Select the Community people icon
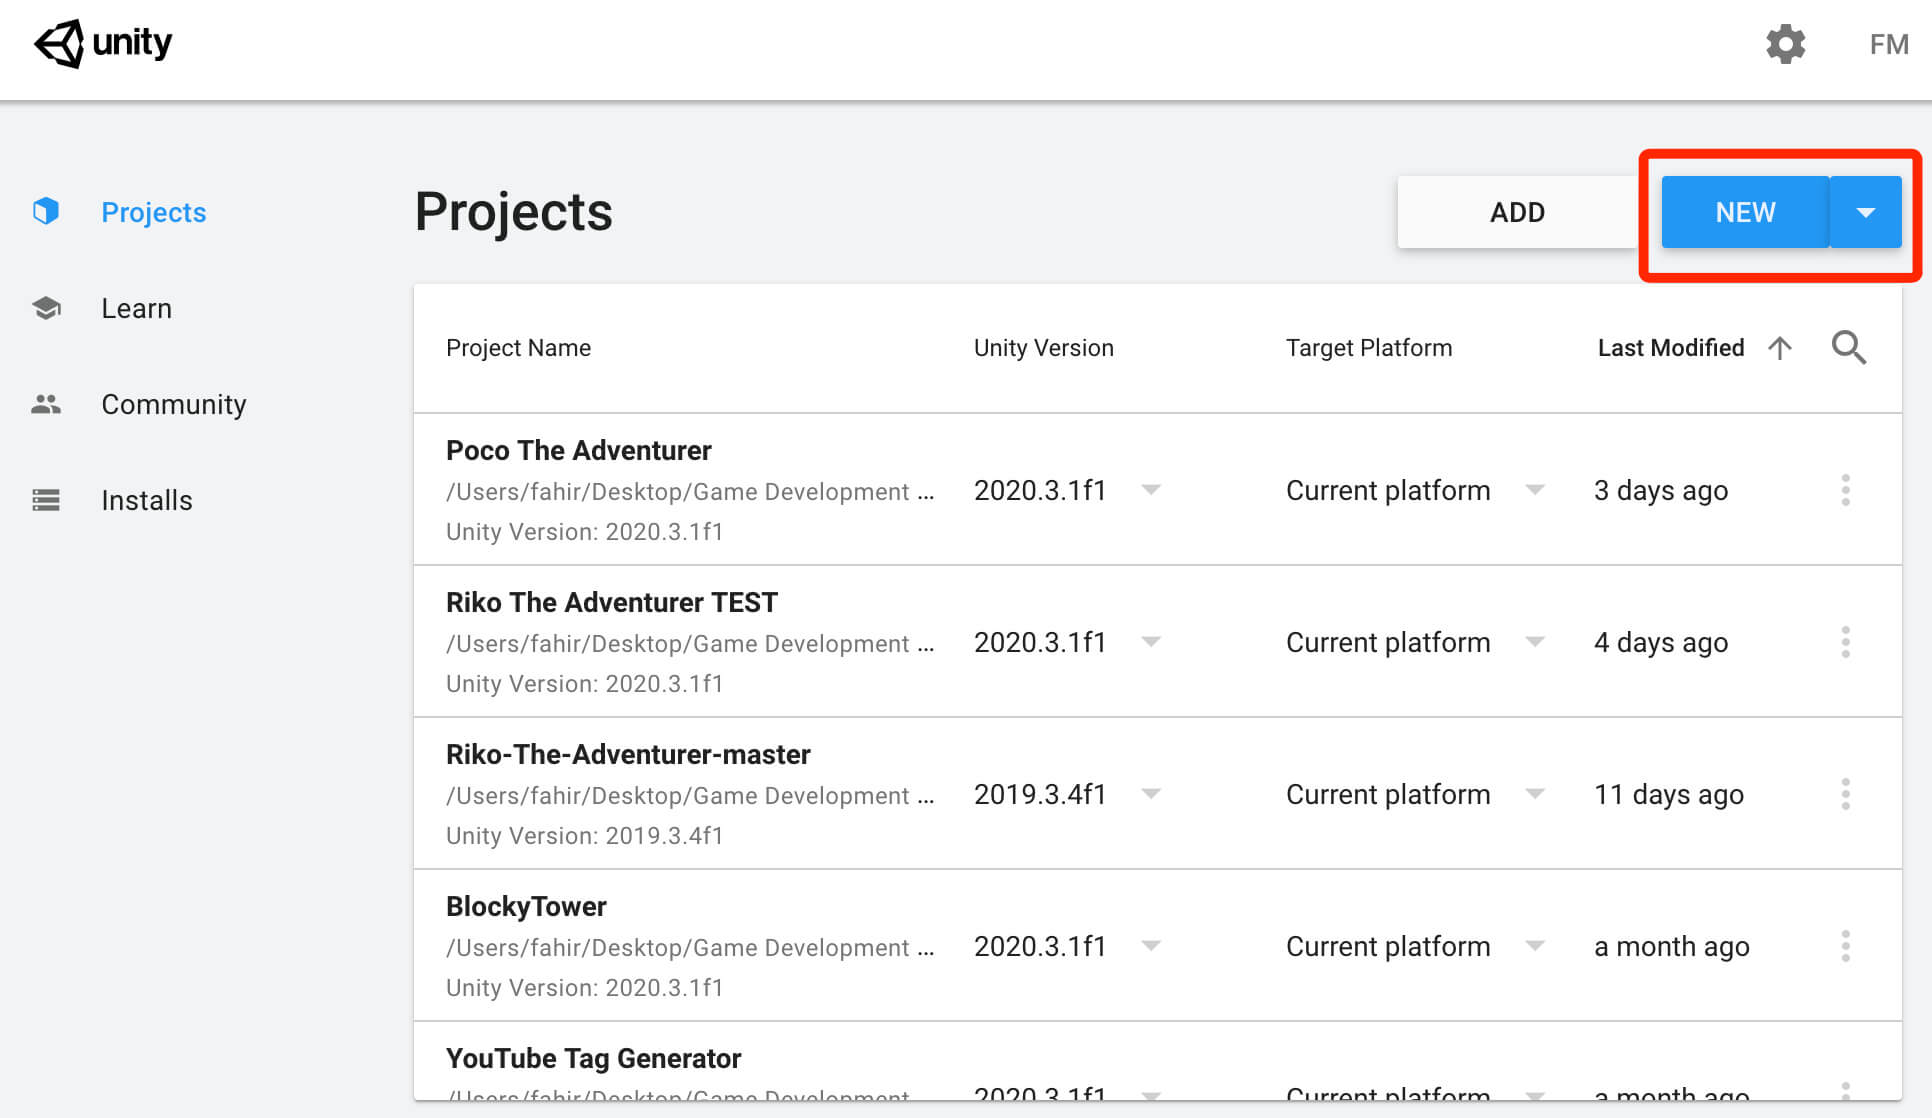Screen dimensions: 1932x1118 [46, 404]
